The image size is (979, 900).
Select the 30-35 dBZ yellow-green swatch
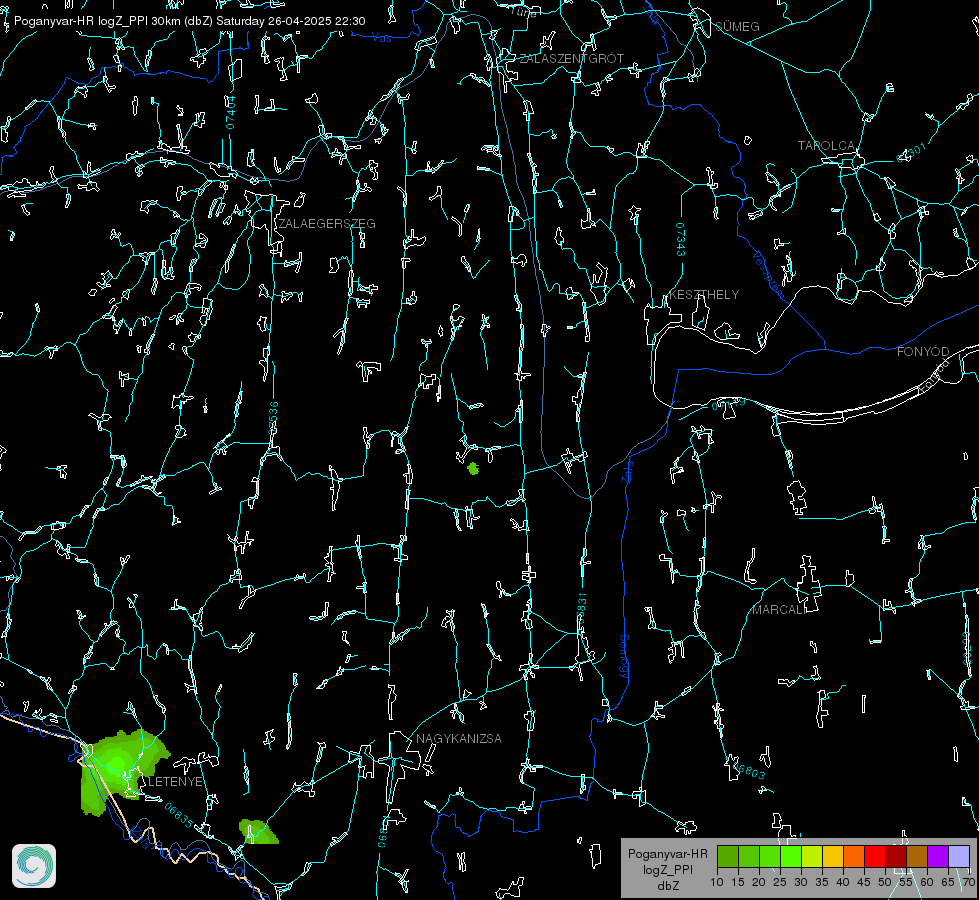(x=812, y=856)
